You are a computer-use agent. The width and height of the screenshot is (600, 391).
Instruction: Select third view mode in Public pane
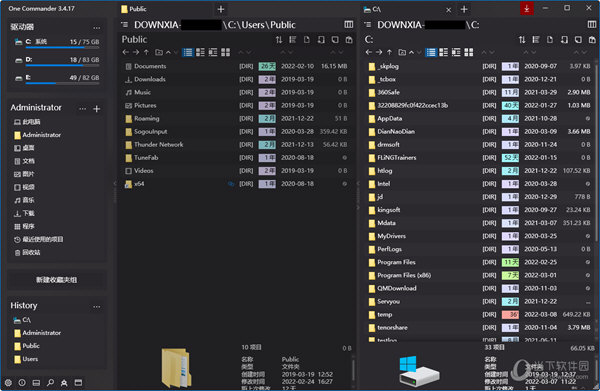[x=213, y=52]
